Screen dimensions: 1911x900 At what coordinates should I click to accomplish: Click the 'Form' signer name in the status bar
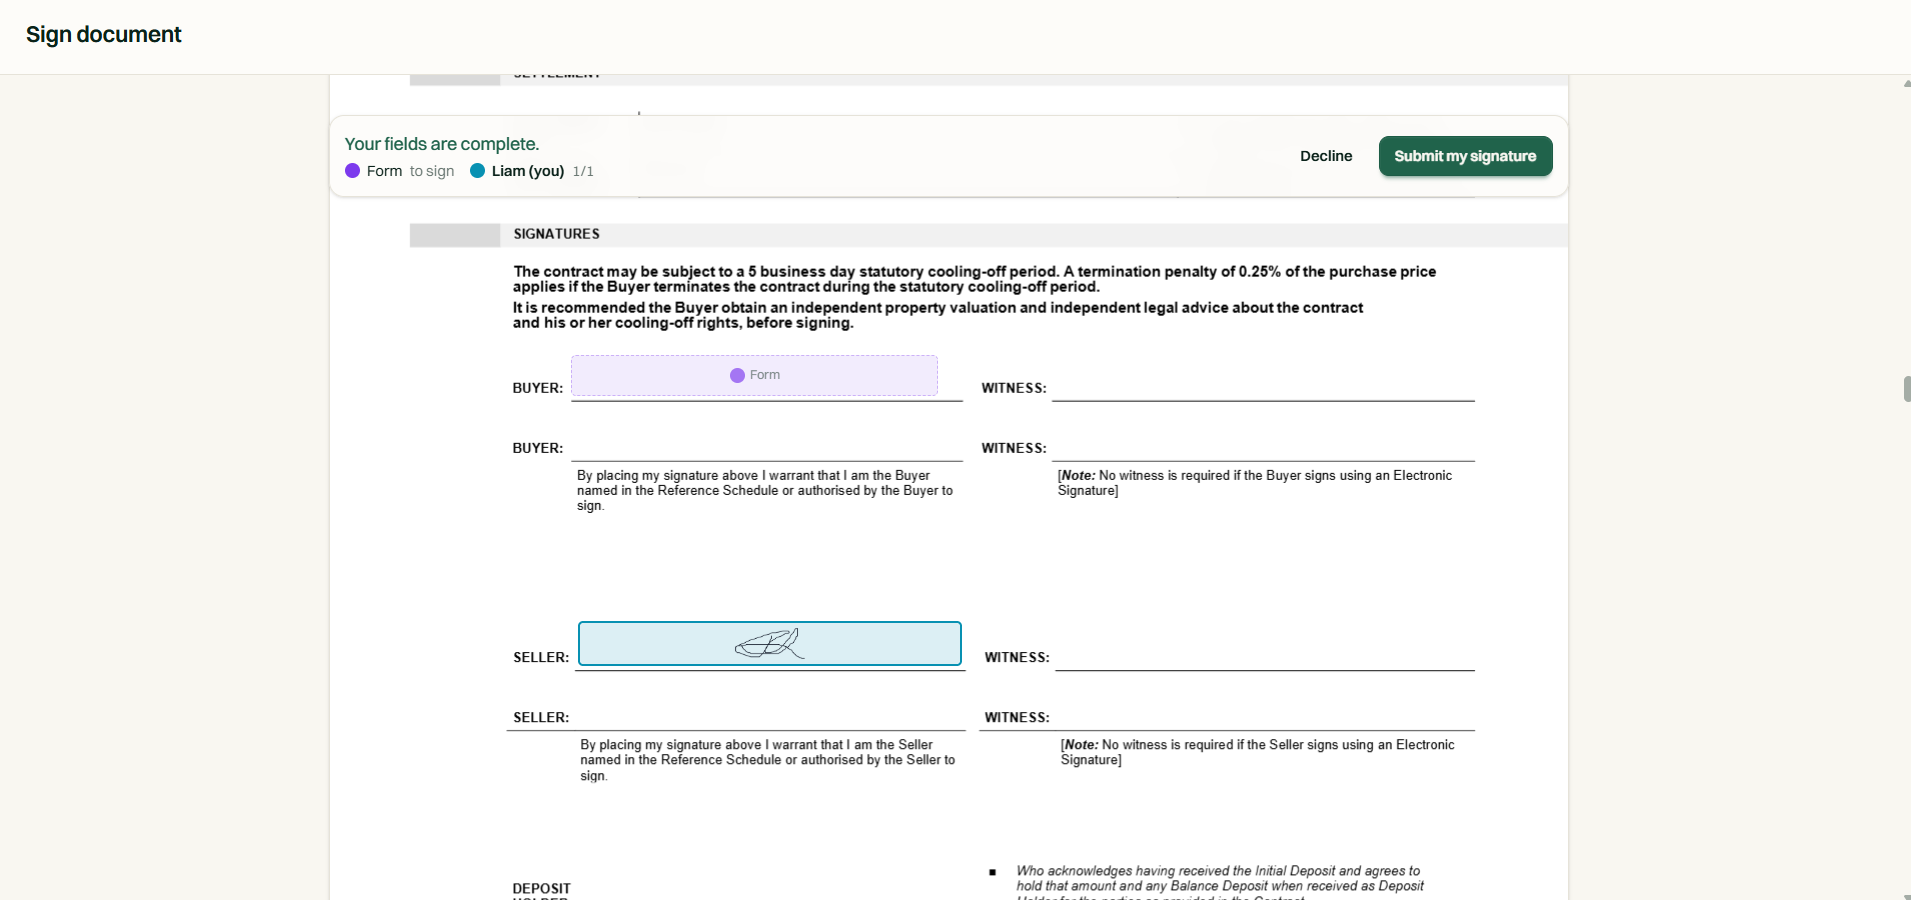[384, 171]
